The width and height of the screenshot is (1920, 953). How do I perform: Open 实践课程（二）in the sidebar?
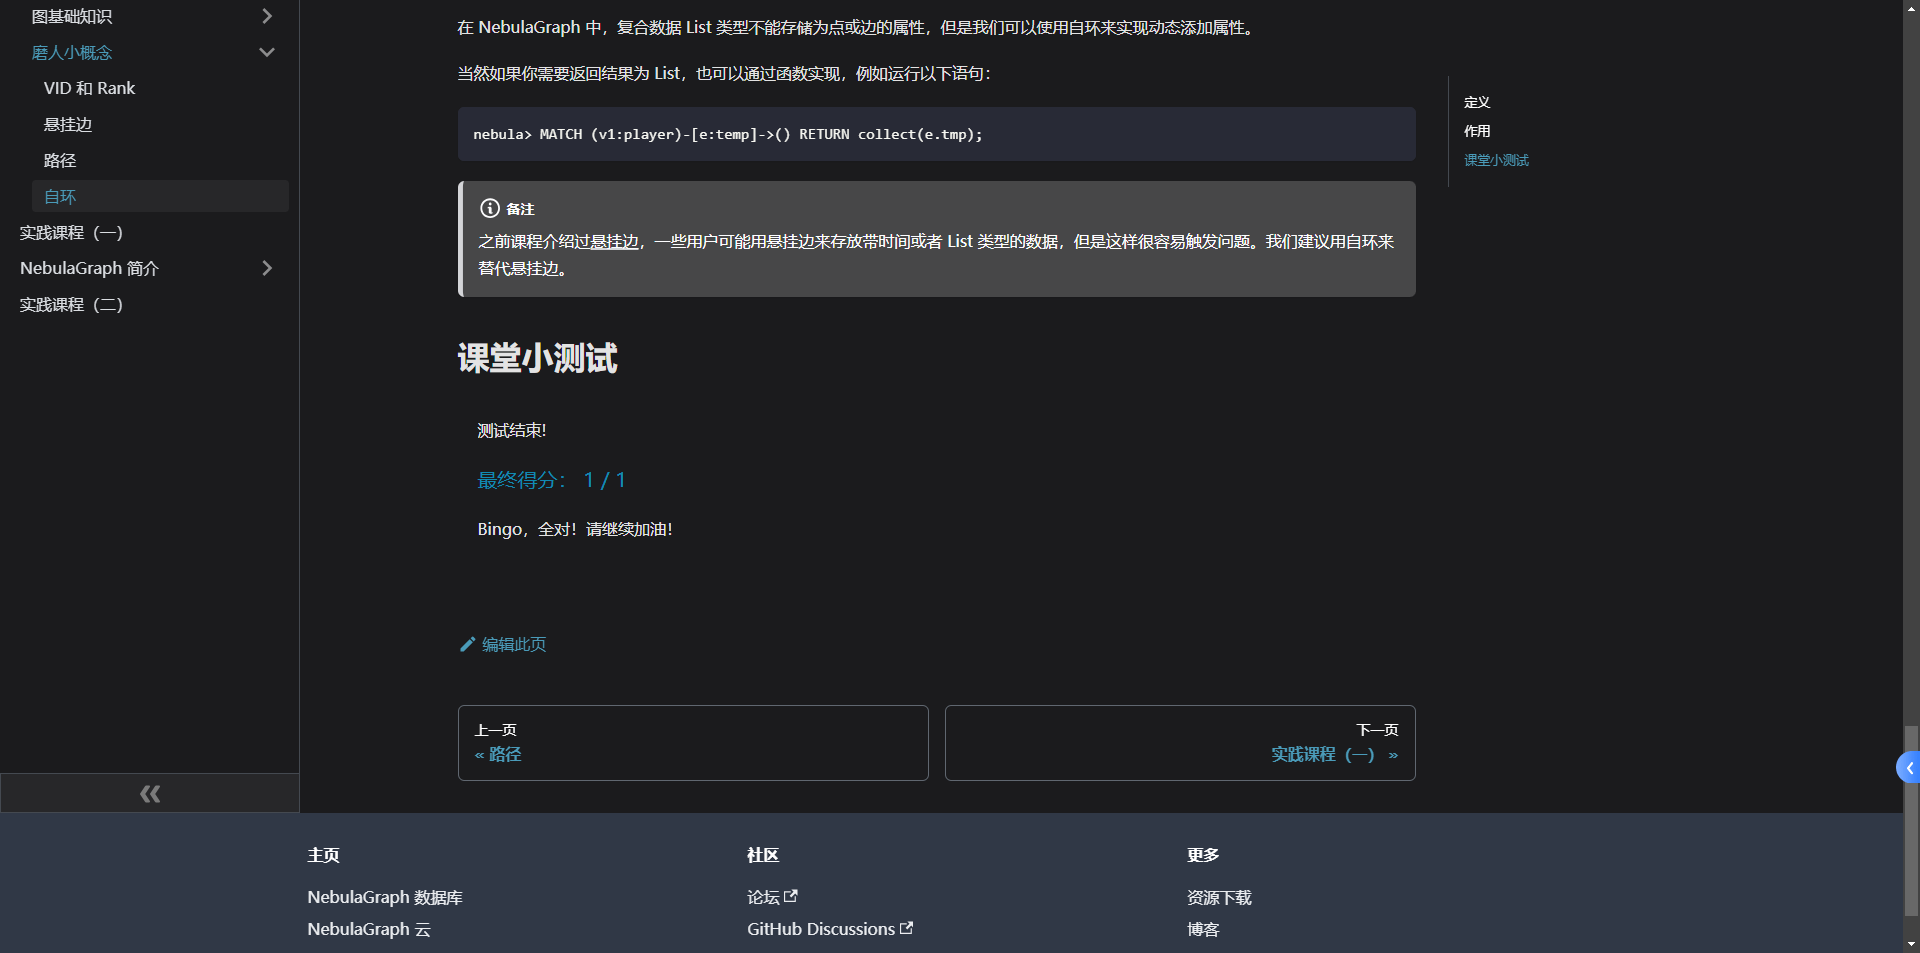tap(71, 304)
